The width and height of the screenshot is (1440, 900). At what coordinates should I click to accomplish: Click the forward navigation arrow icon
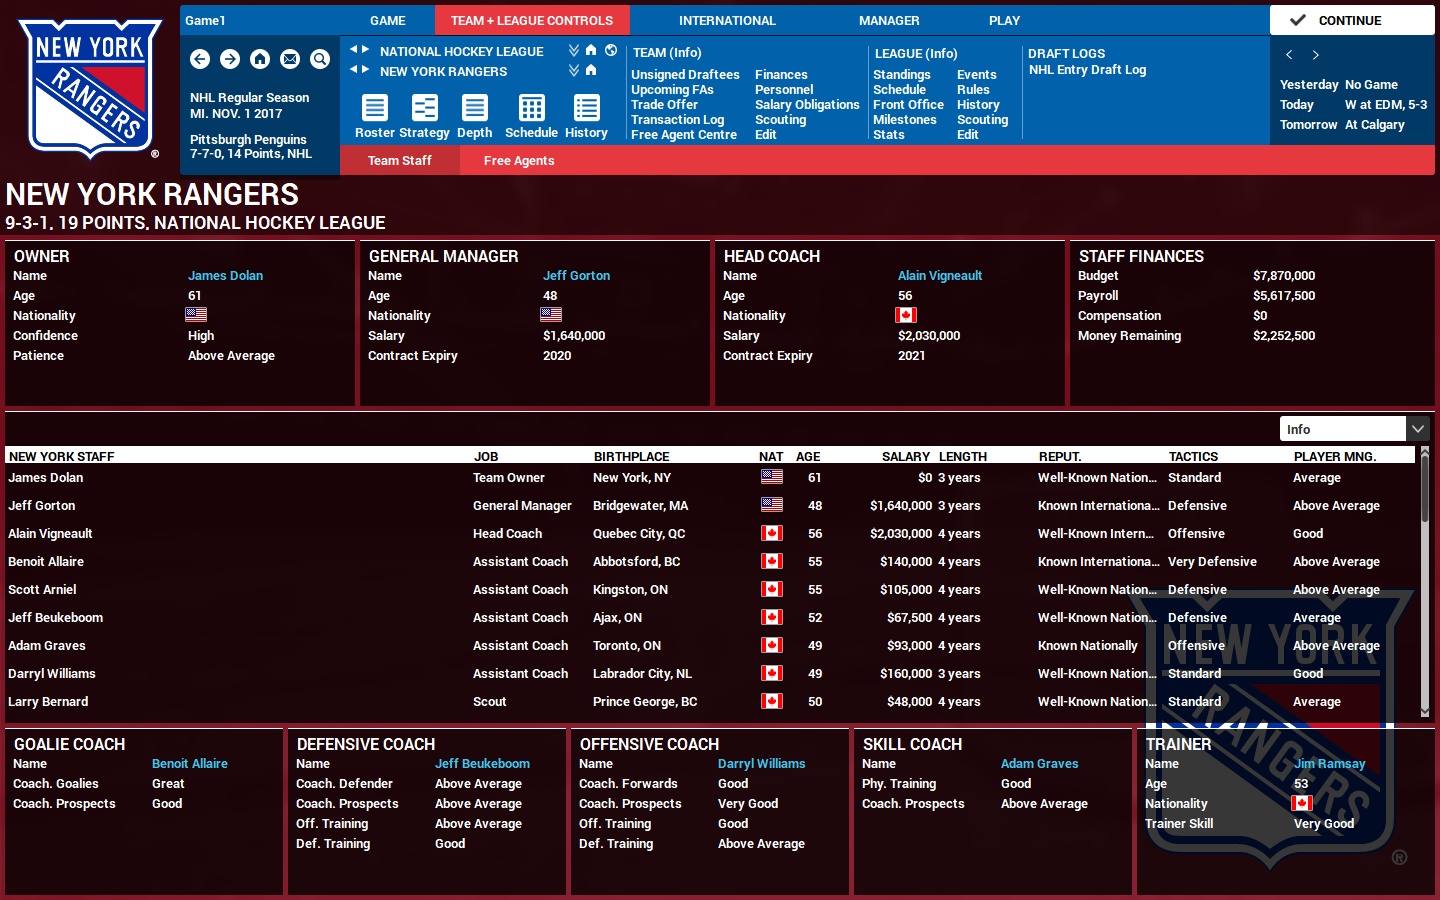(230, 60)
